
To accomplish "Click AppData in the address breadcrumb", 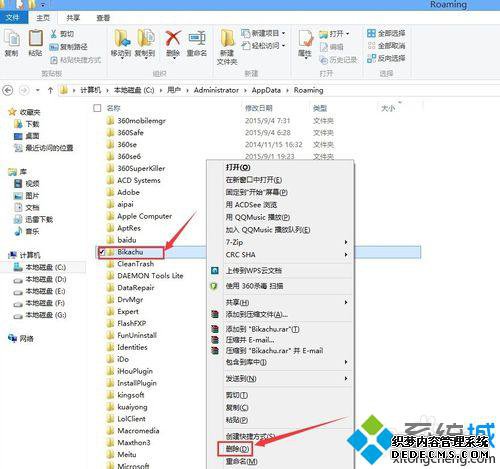I will (x=266, y=90).
